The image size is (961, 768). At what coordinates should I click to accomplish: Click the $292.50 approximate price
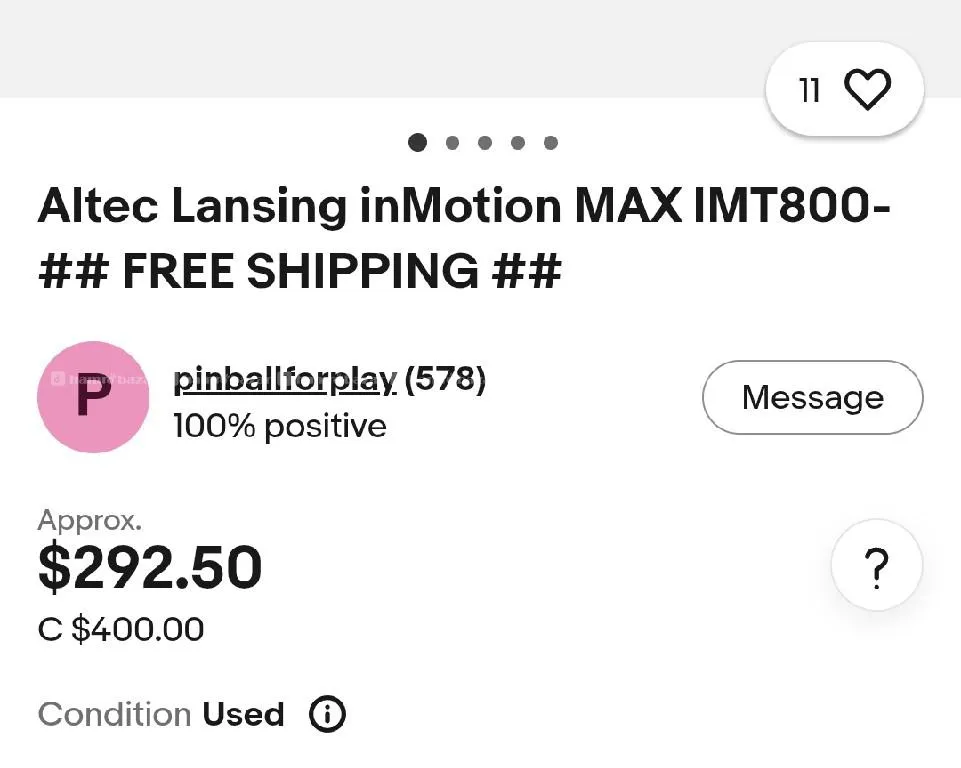pos(150,567)
